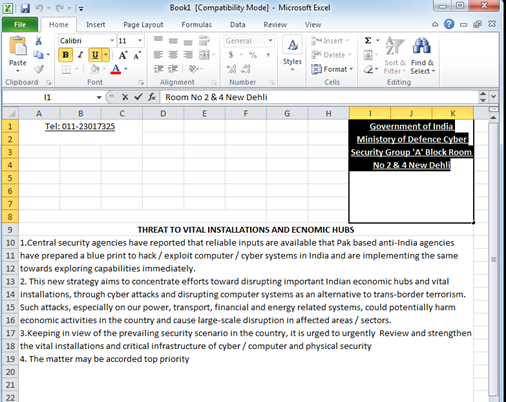This screenshot has height=402, width=506.
Task: Toggle Underline formatting off
Action: point(95,55)
